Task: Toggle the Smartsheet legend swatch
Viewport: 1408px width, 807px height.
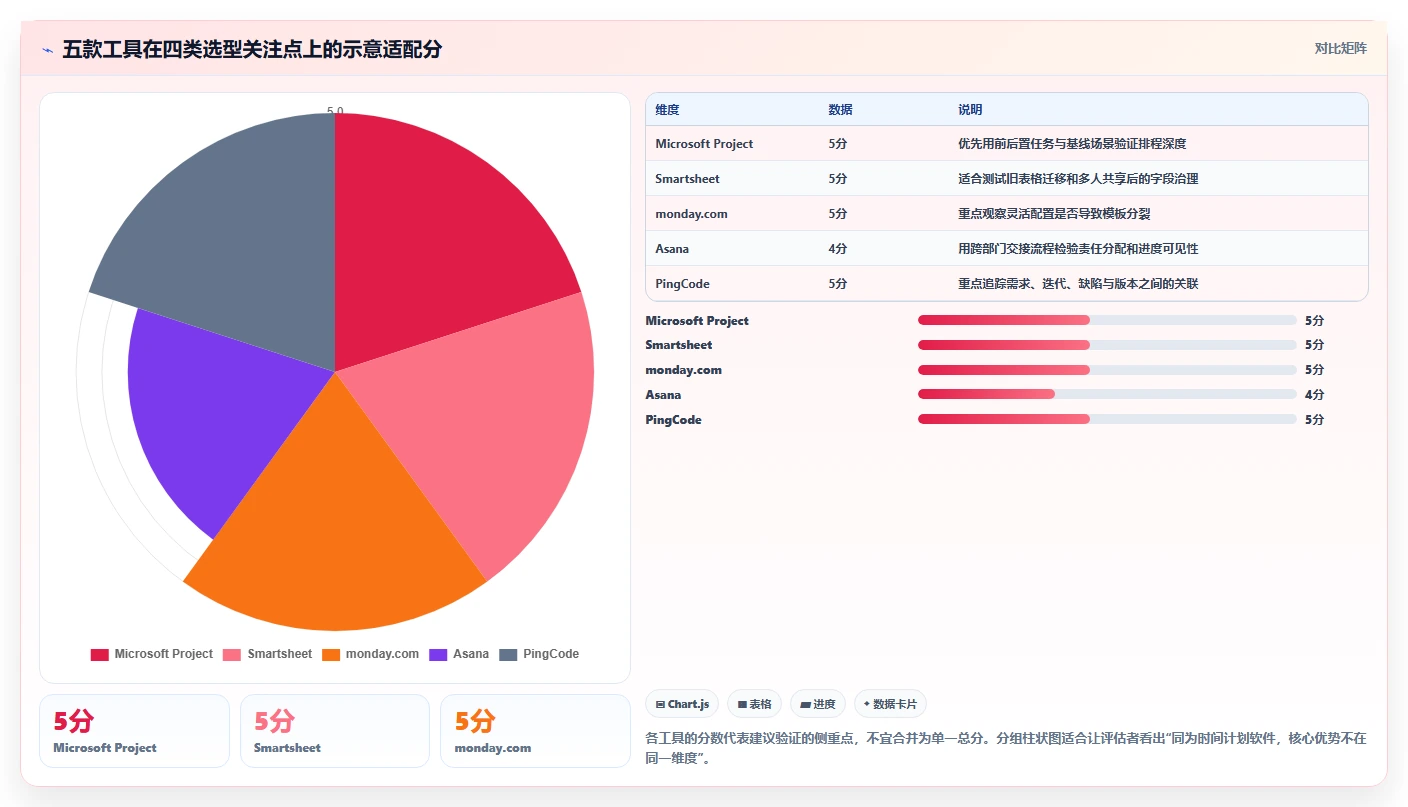Action: coord(232,655)
